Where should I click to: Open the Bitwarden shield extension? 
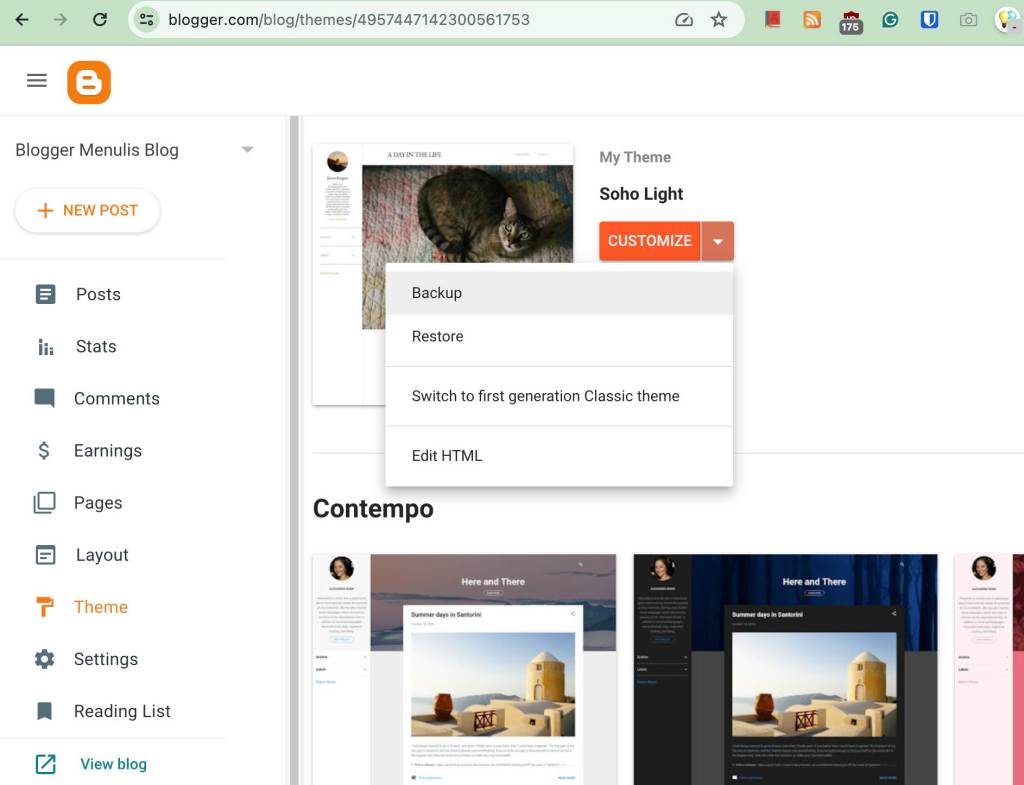pyautogui.click(x=929, y=20)
